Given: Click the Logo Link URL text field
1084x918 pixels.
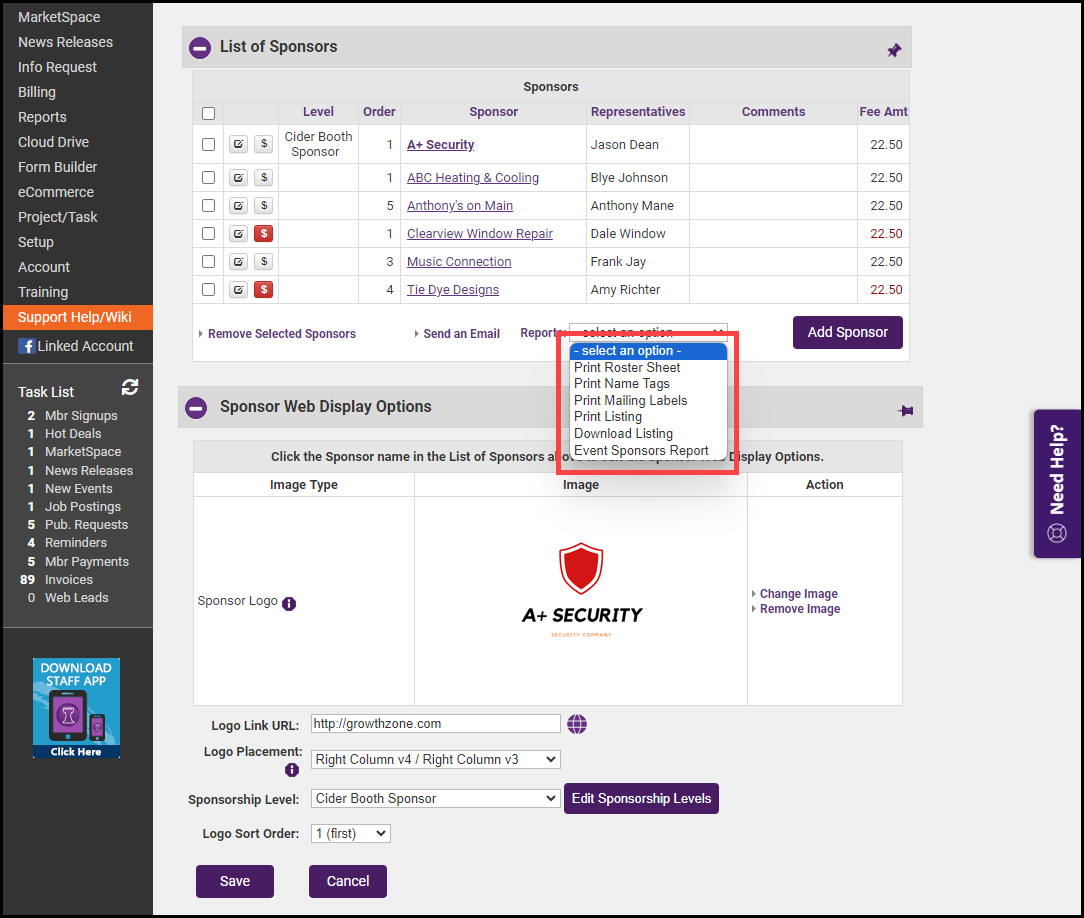Looking at the screenshot, I should pyautogui.click(x=435, y=724).
